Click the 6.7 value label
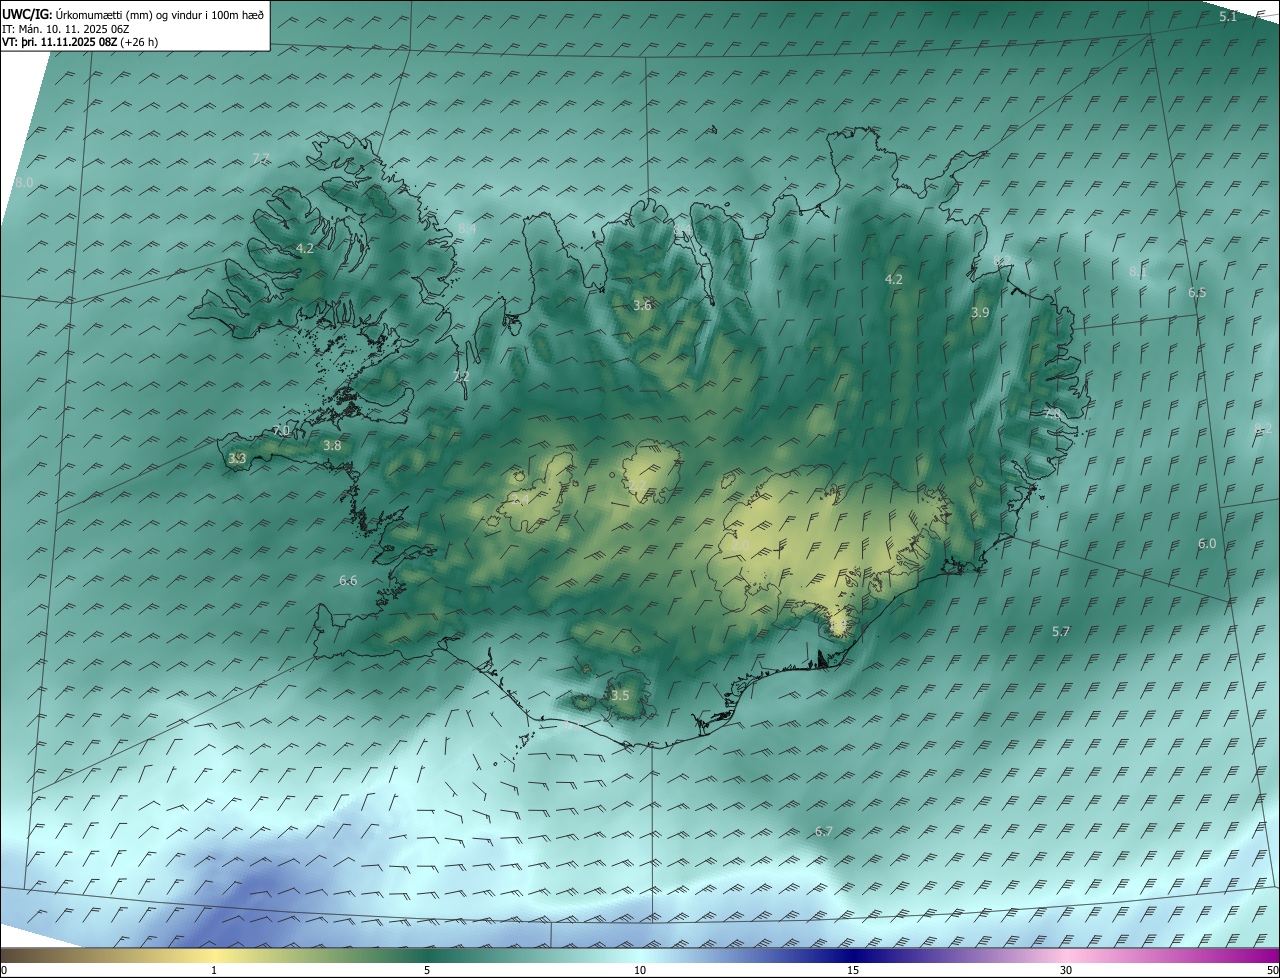This screenshot has width=1280, height=978. pyautogui.click(x=823, y=832)
